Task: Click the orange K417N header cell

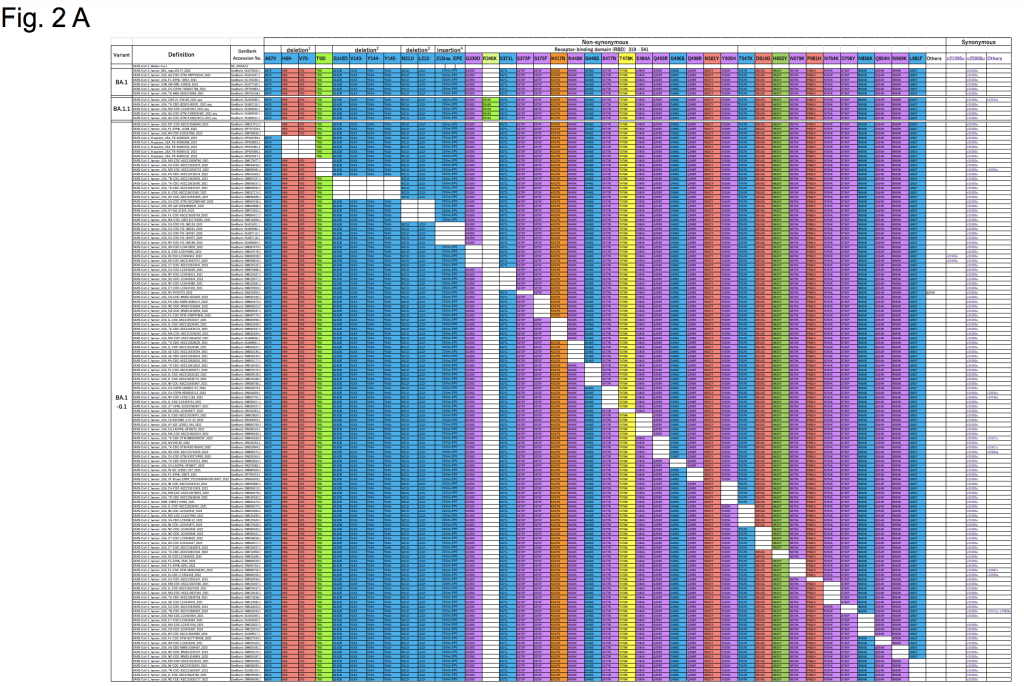Action: [x=559, y=59]
